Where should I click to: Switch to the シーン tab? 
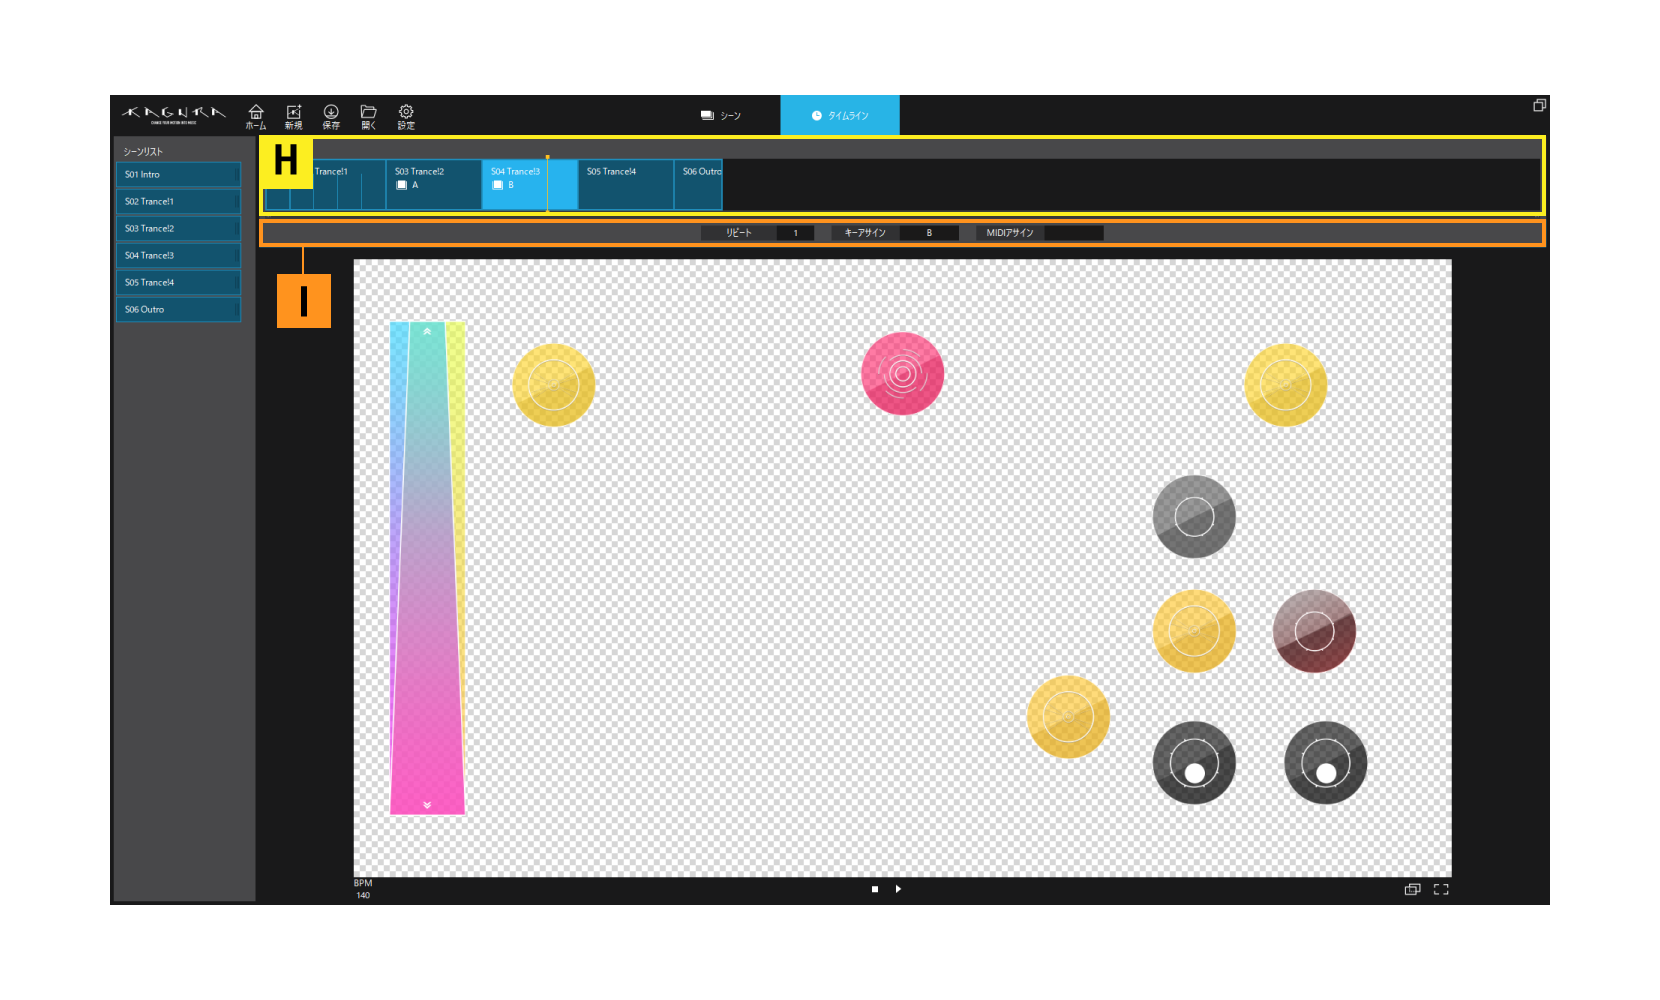point(721,115)
